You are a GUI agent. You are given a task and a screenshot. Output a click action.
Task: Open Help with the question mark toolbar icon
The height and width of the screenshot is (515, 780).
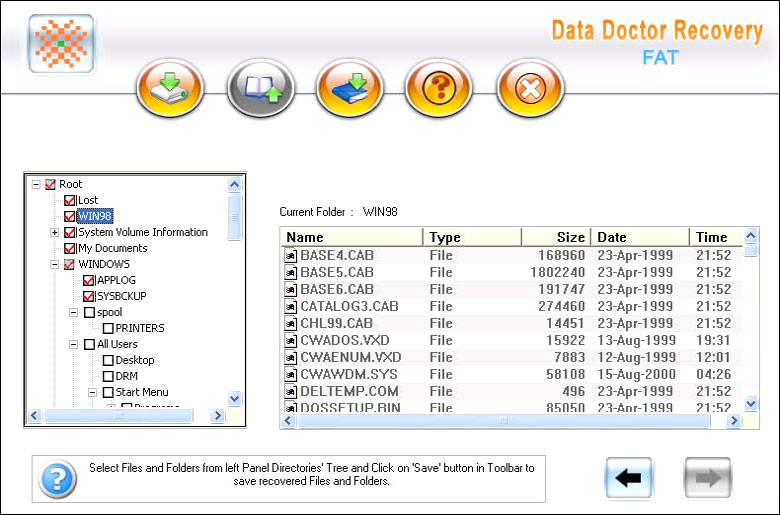(x=439, y=88)
